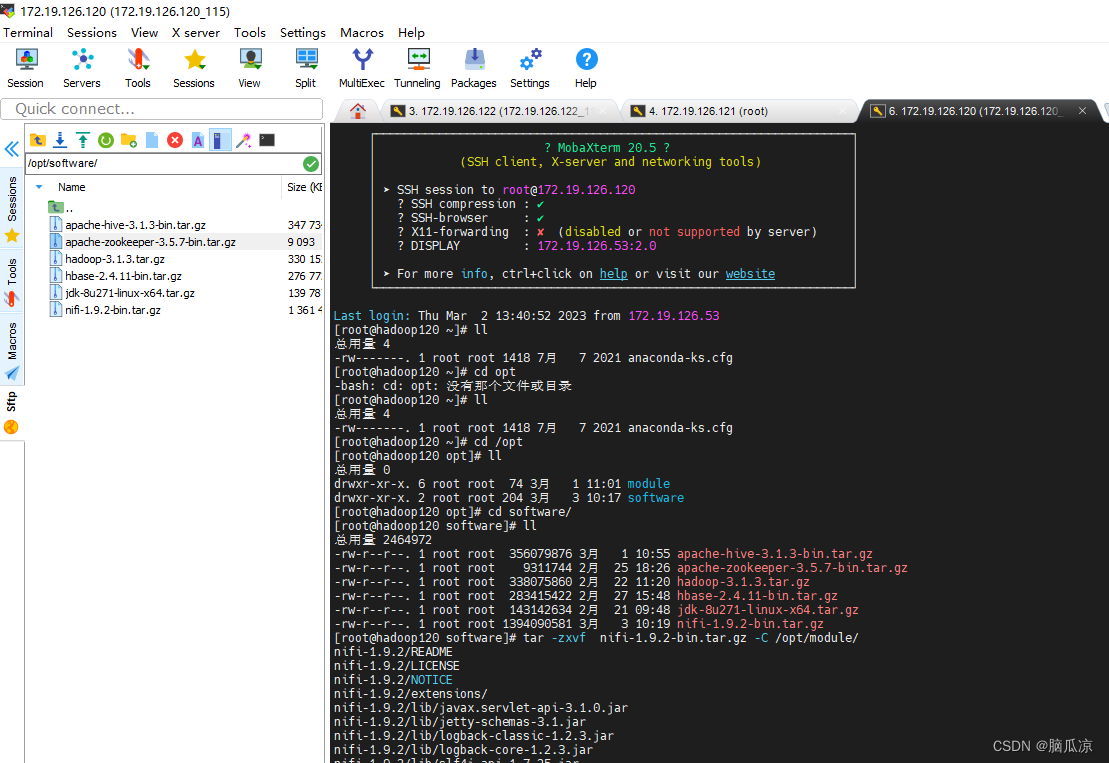Click the Quick connect field

(162, 109)
